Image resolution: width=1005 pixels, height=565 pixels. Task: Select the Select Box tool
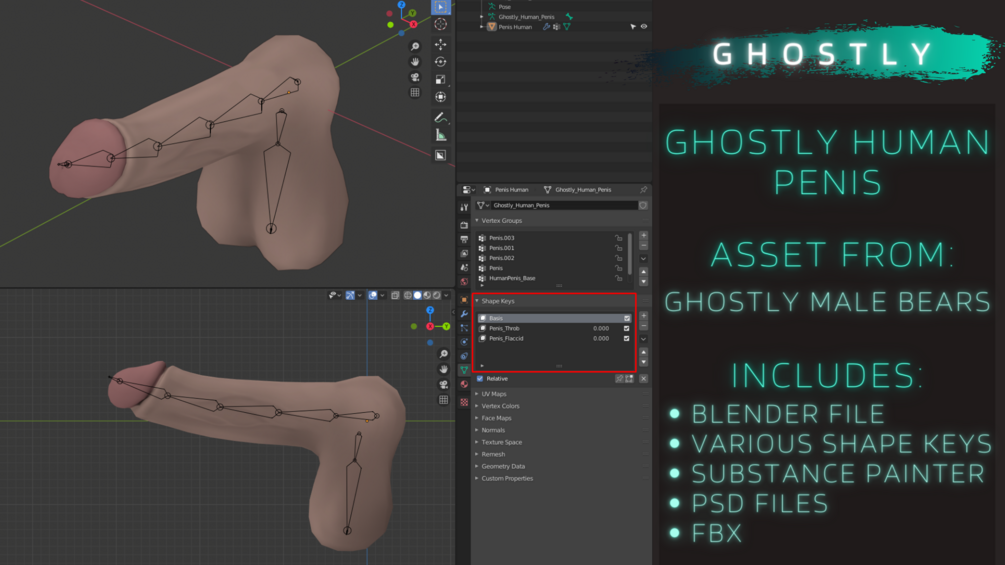440,6
